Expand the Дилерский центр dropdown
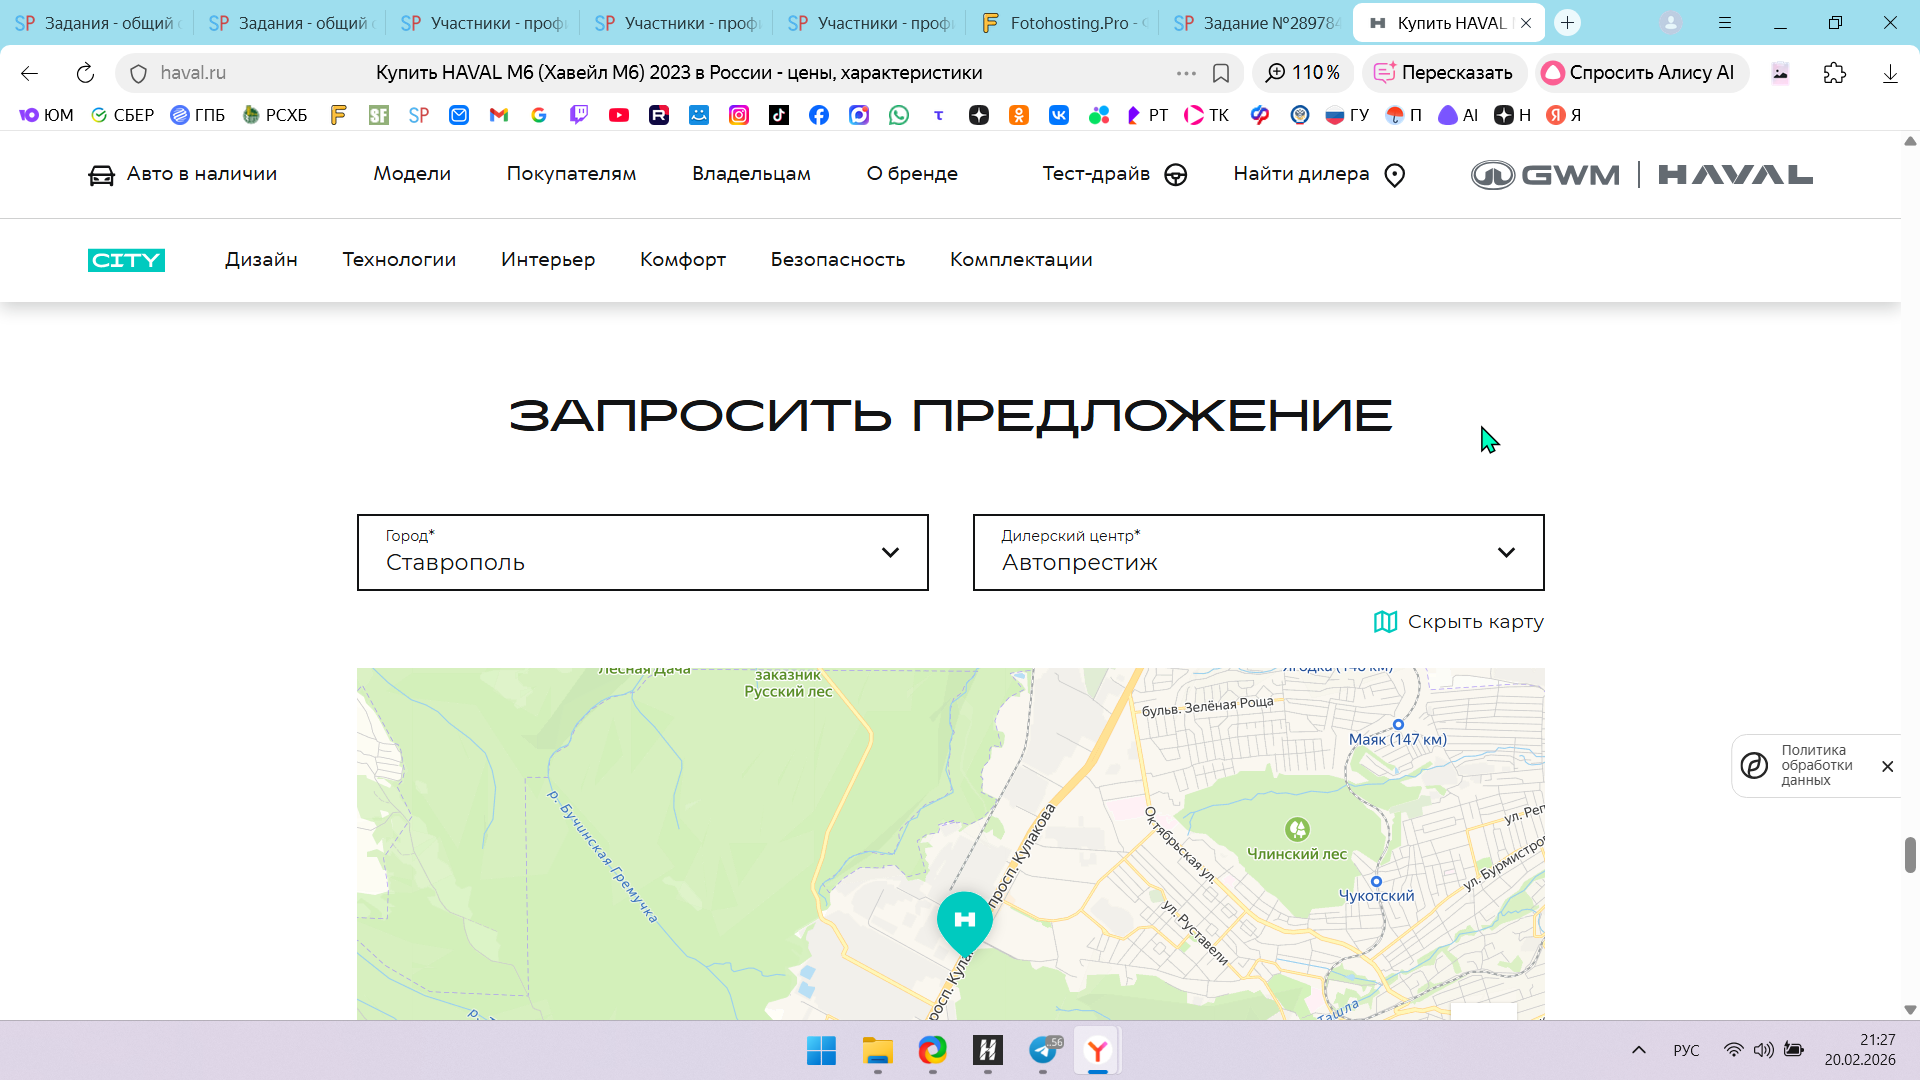Image resolution: width=1920 pixels, height=1080 pixels. (1258, 553)
